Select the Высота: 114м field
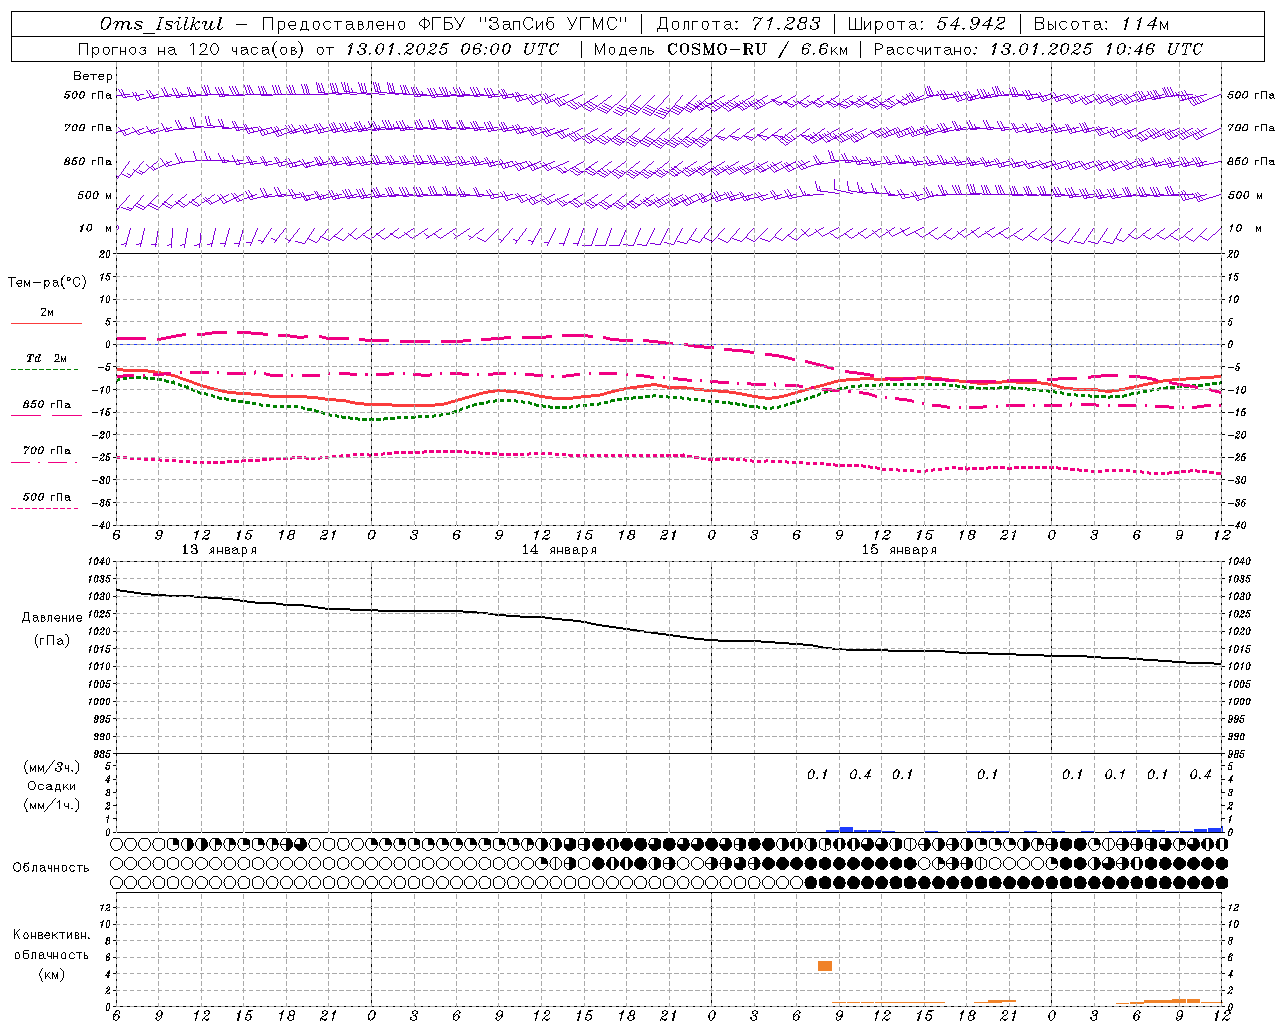1280x1024 pixels. pyautogui.click(x=1100, y=24)
